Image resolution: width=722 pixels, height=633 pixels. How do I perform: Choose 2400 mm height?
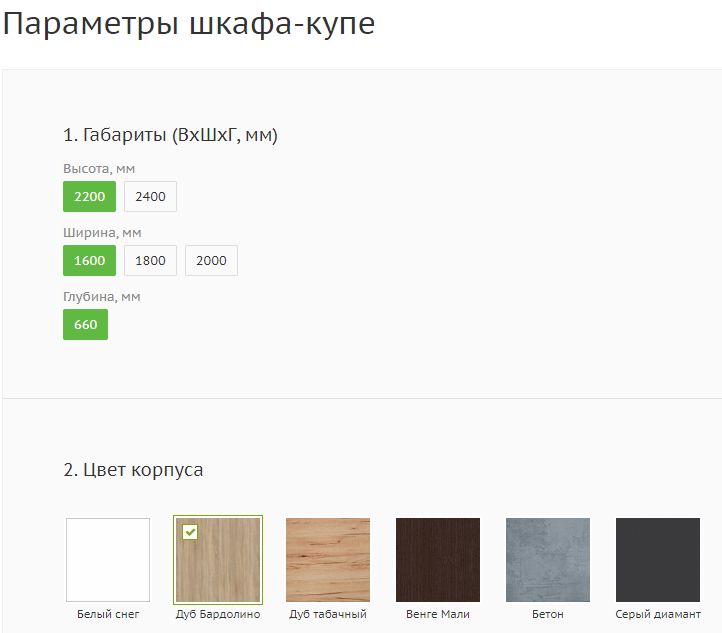[x=150, y=197]
